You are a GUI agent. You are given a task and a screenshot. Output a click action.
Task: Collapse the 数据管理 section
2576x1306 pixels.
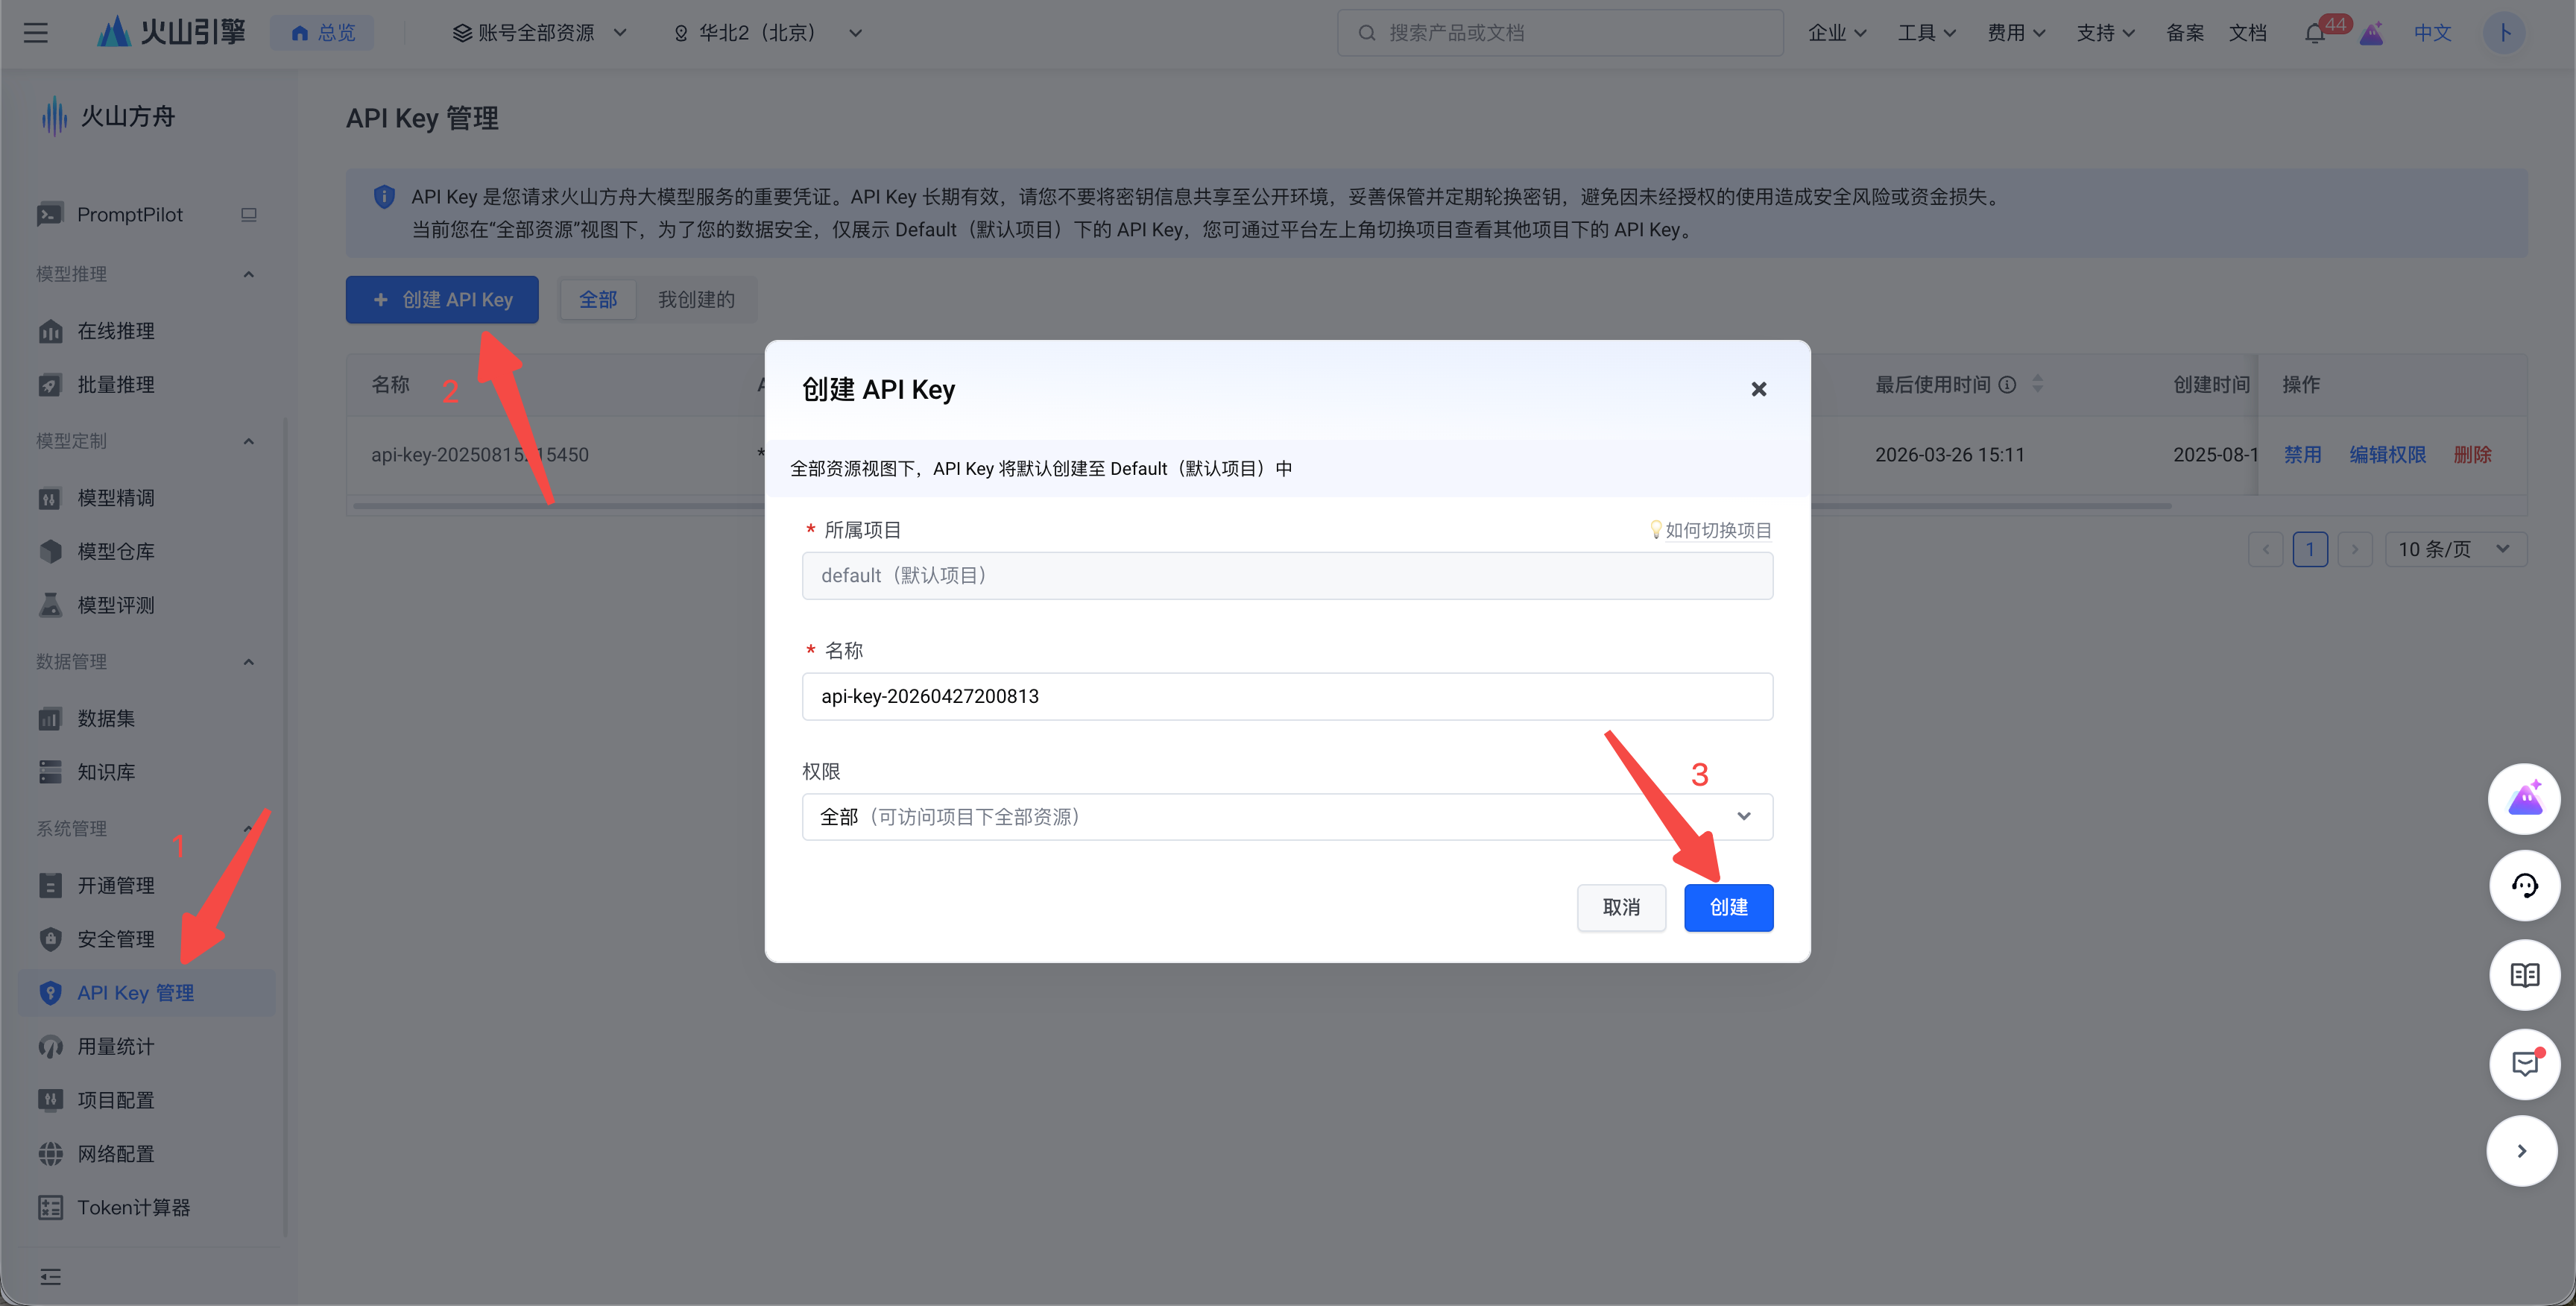(249, 662)
